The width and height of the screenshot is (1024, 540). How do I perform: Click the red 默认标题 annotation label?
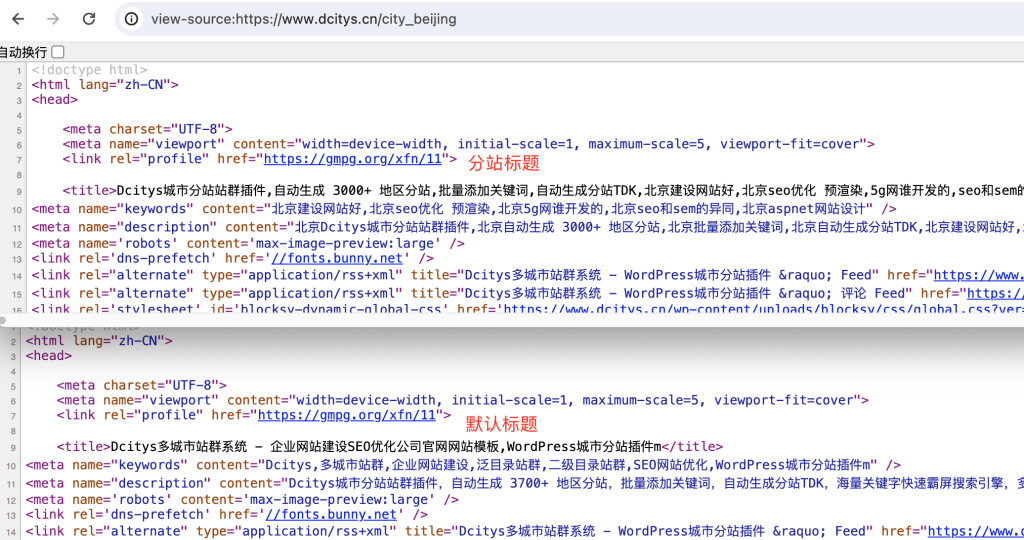(501, 424)
